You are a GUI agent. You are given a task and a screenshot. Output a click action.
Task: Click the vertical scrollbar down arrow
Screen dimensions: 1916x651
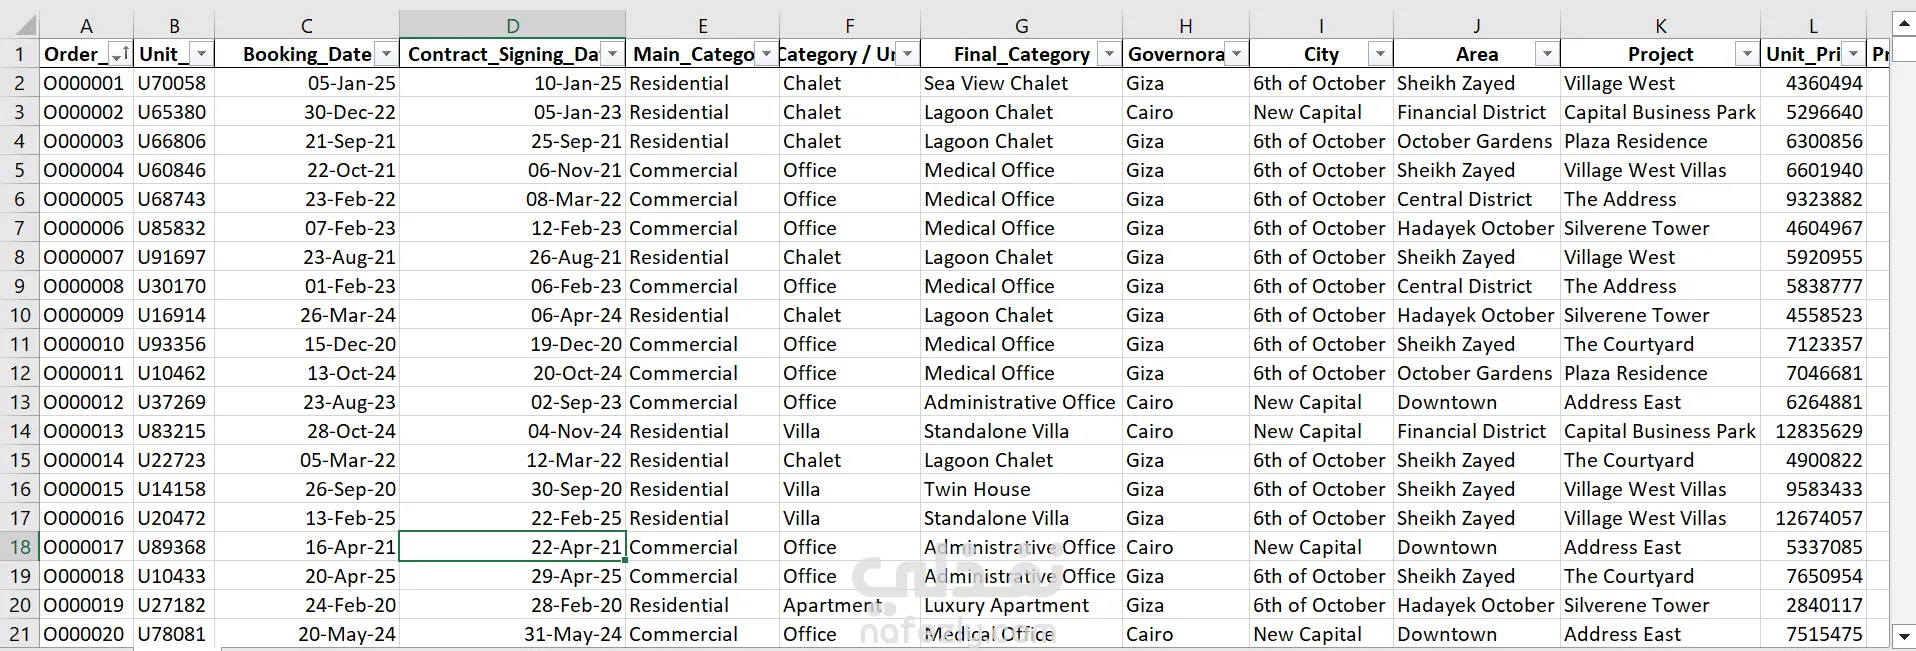click(1903, 635)
